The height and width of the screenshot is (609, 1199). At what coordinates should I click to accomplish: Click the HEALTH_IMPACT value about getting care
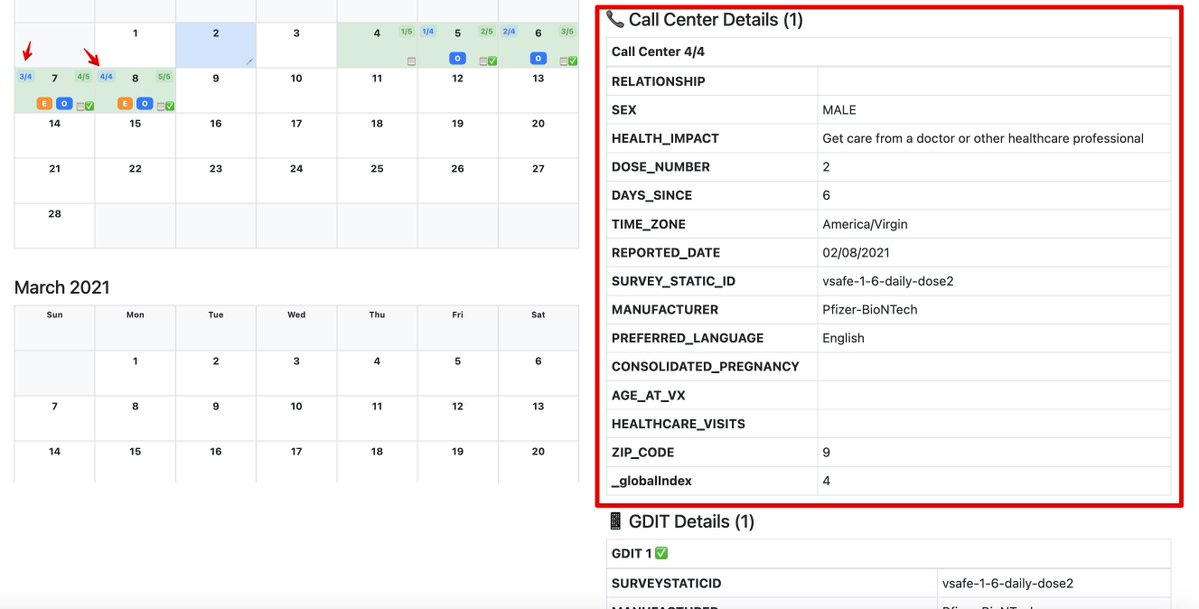[983, 138]
